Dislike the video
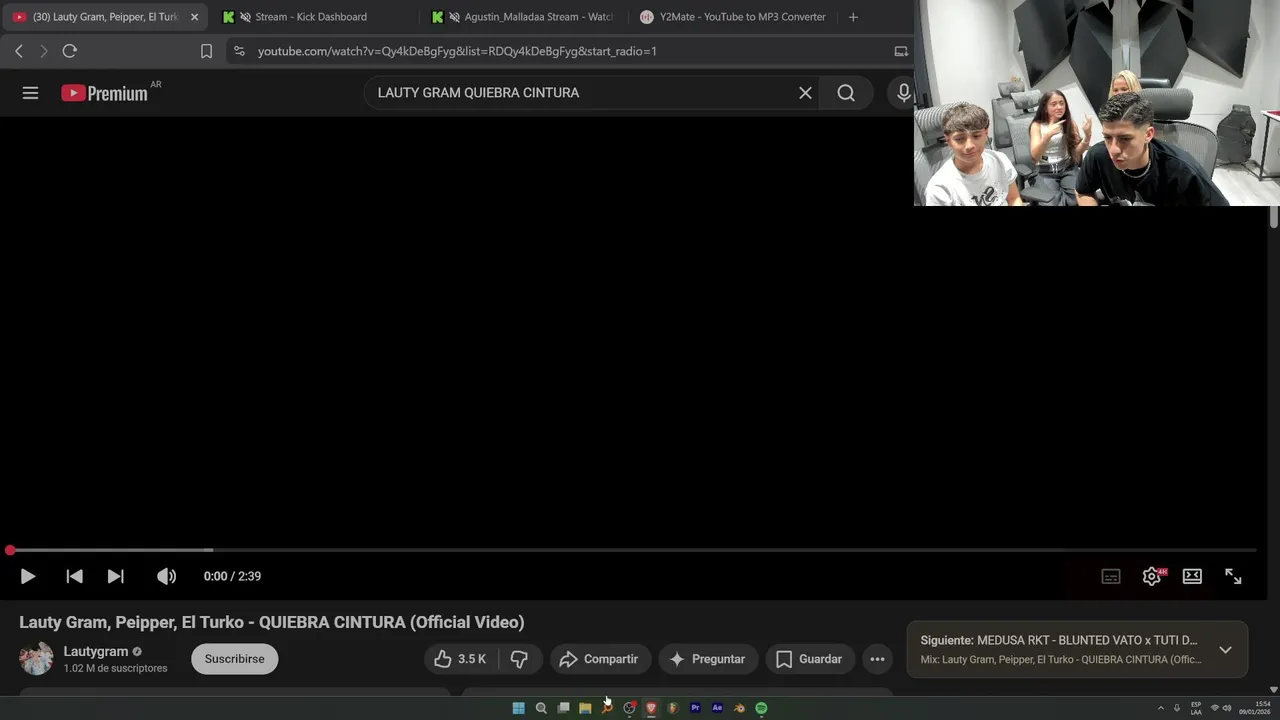Image resolution: width=1280 pixels, height=720 pixels. [x=519, y=659]
